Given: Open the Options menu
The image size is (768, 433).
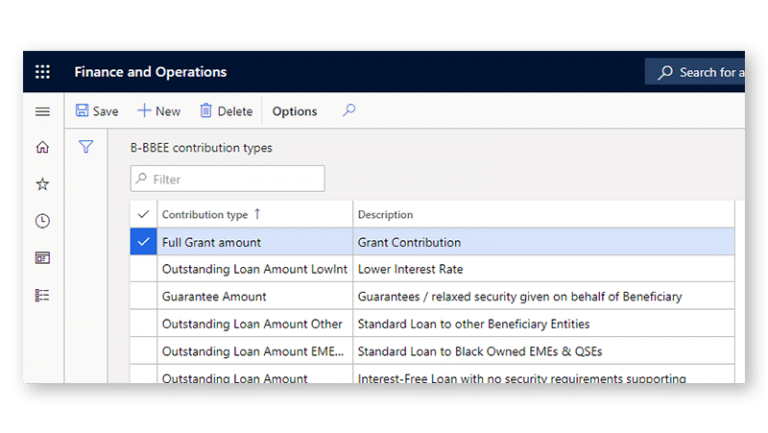Looking at the screenshot, I should click(x=294, y=111).
